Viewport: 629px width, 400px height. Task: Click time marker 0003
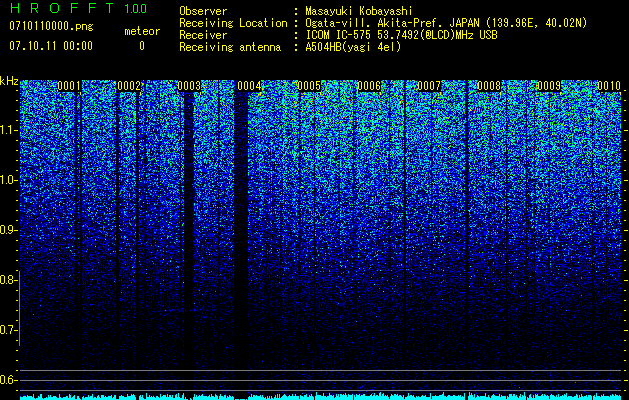[189, 86]
